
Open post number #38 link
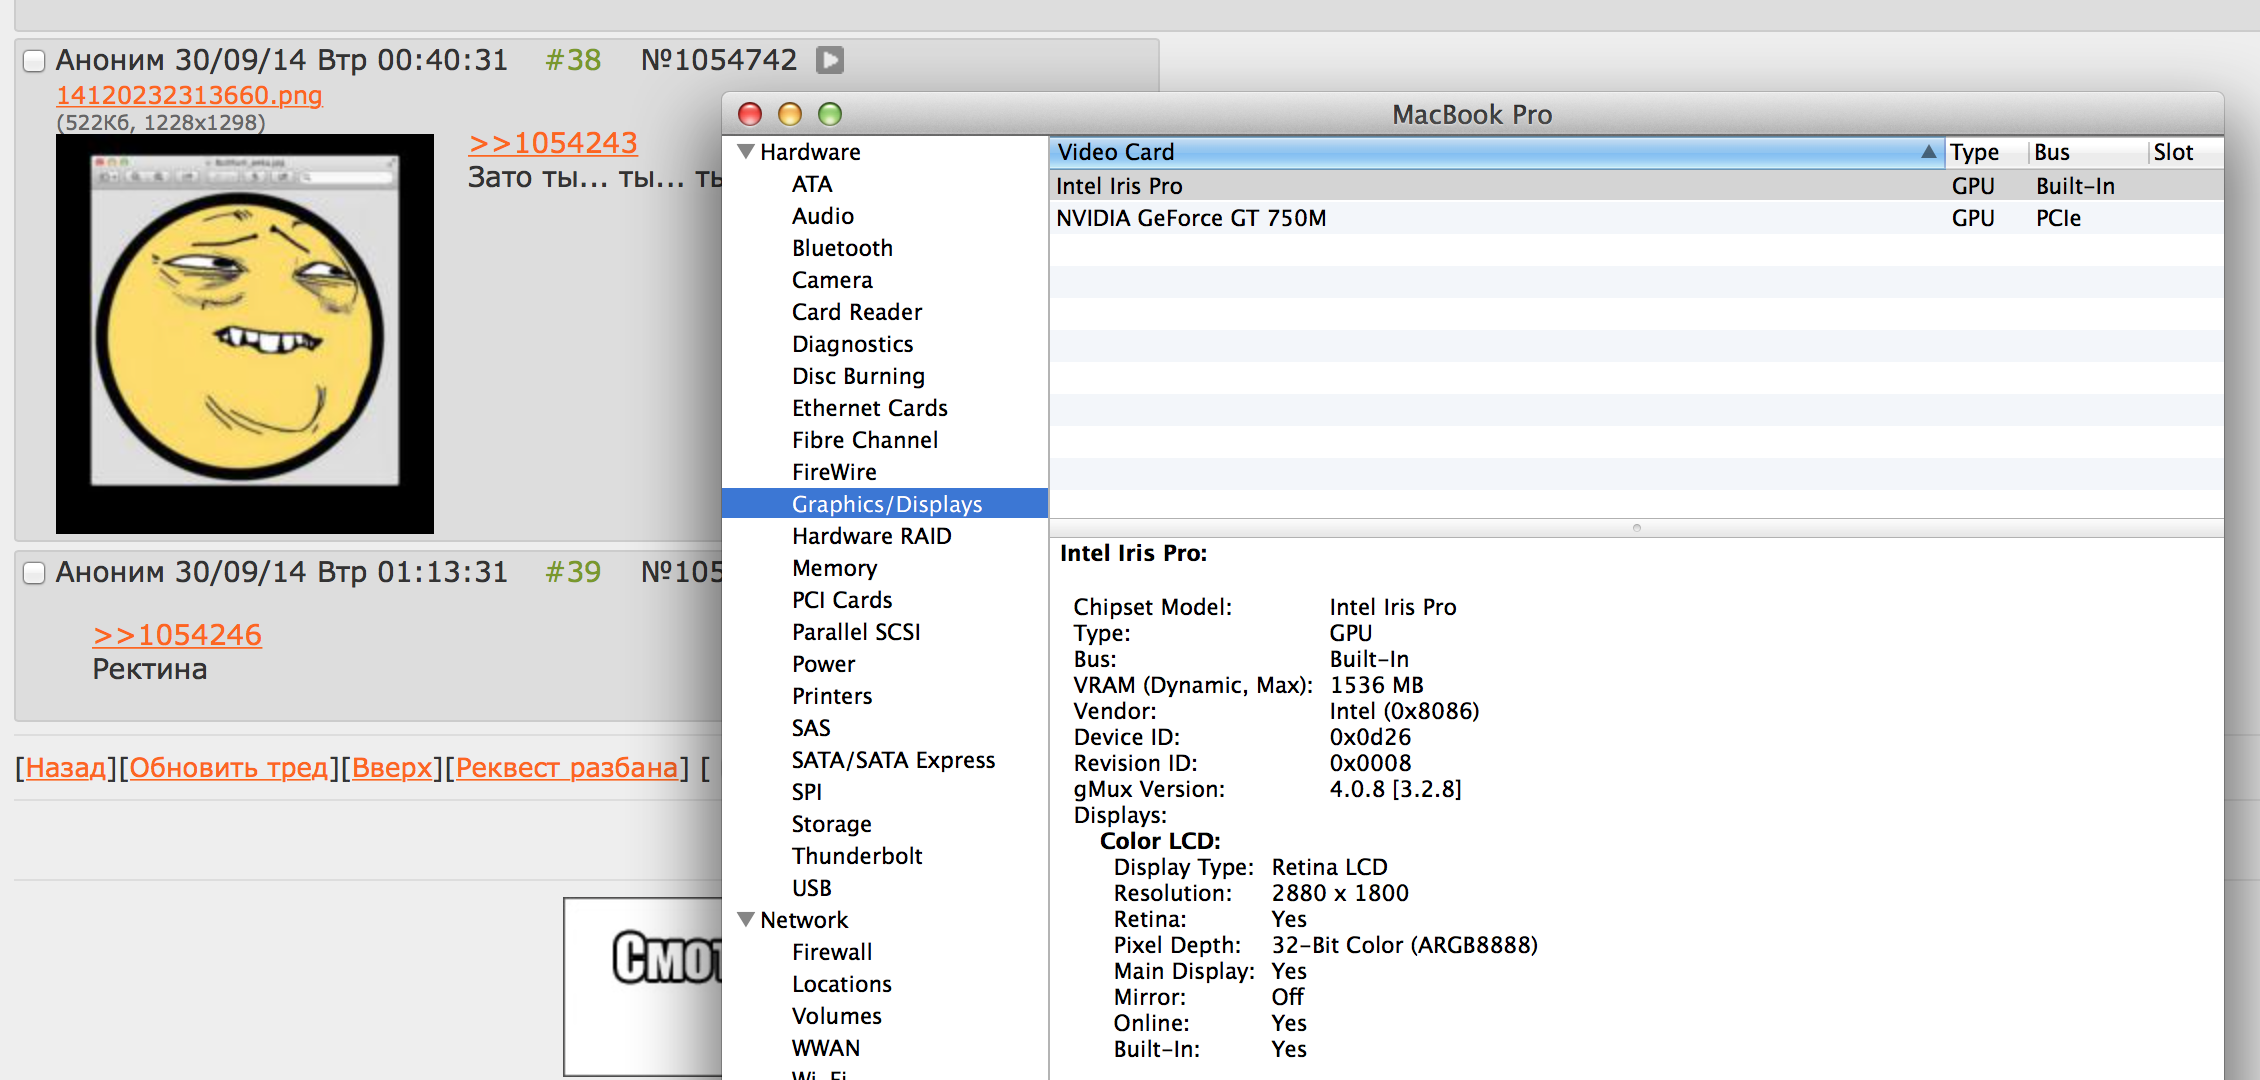573,60
